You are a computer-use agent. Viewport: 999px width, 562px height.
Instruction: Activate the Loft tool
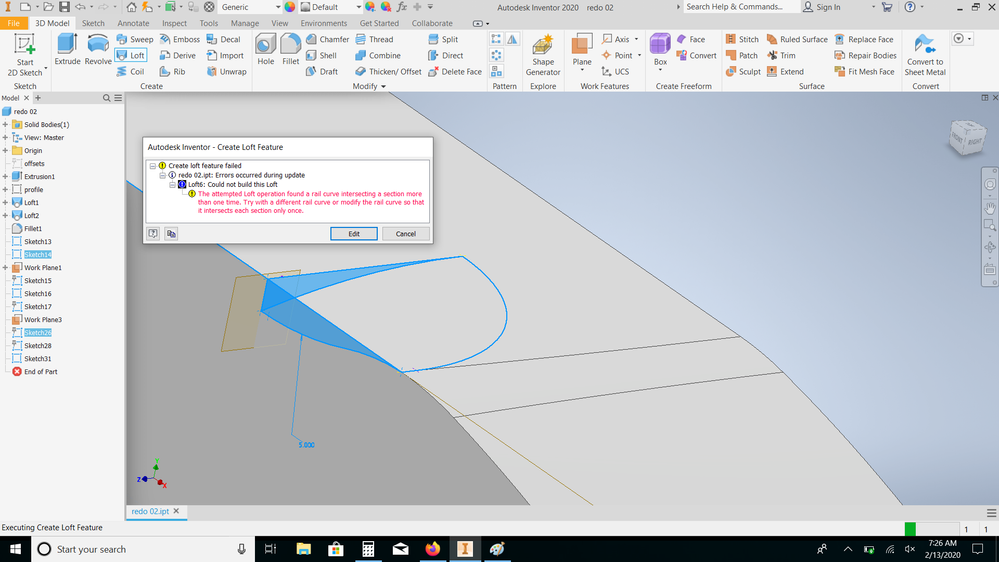pos(131,55)
